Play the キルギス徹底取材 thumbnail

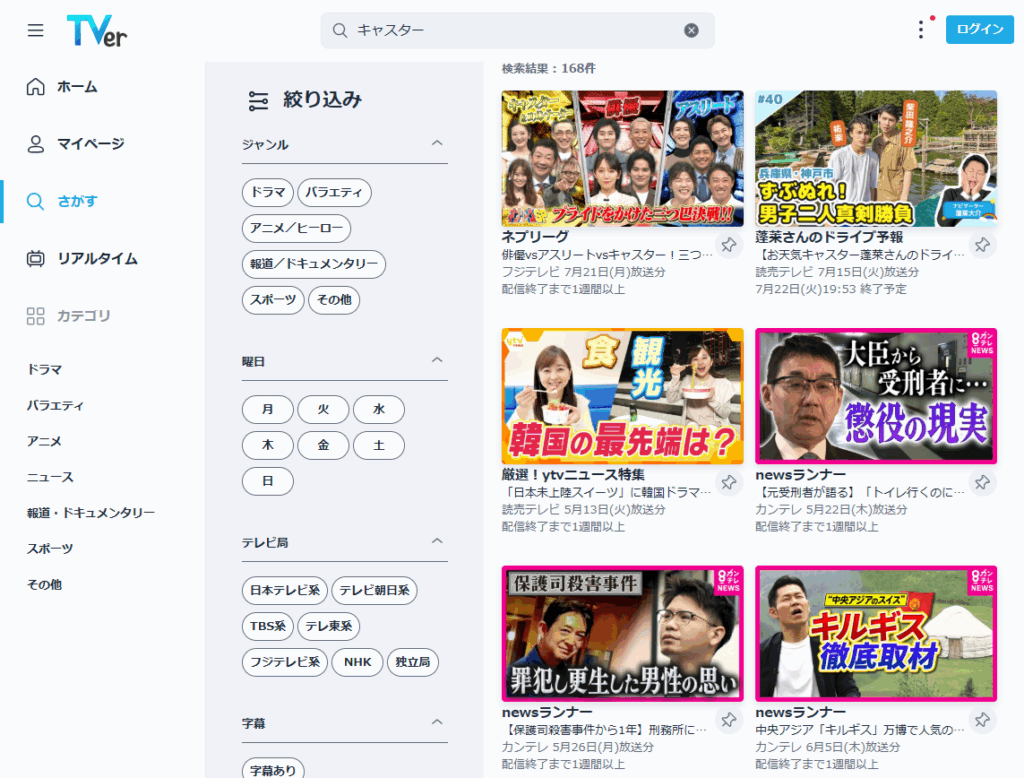[x=876, y=634]
